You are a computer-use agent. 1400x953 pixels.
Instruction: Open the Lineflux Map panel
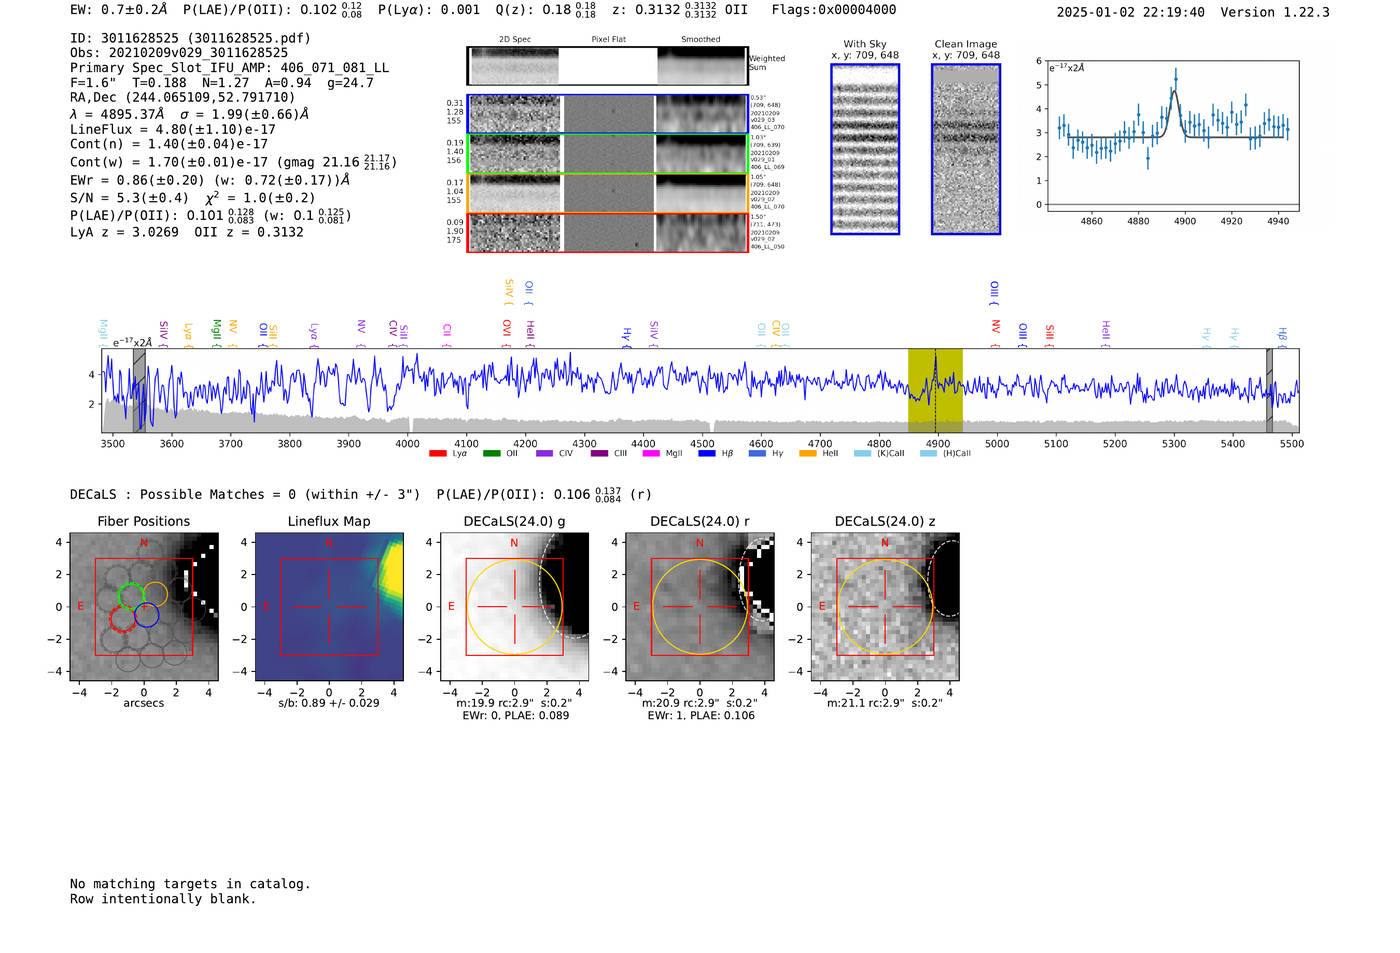pyautogui.click(x=329, y=607)
